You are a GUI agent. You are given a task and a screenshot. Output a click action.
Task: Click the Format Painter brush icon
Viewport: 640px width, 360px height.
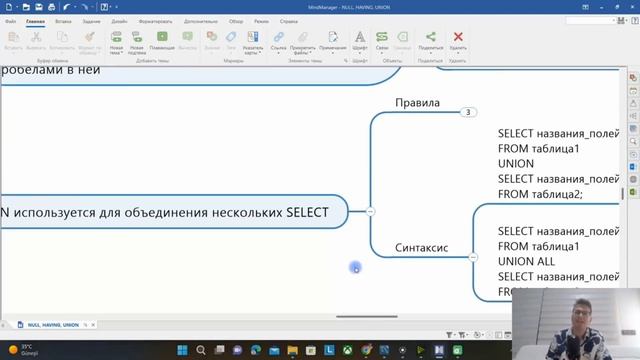[x=90, y=37]
